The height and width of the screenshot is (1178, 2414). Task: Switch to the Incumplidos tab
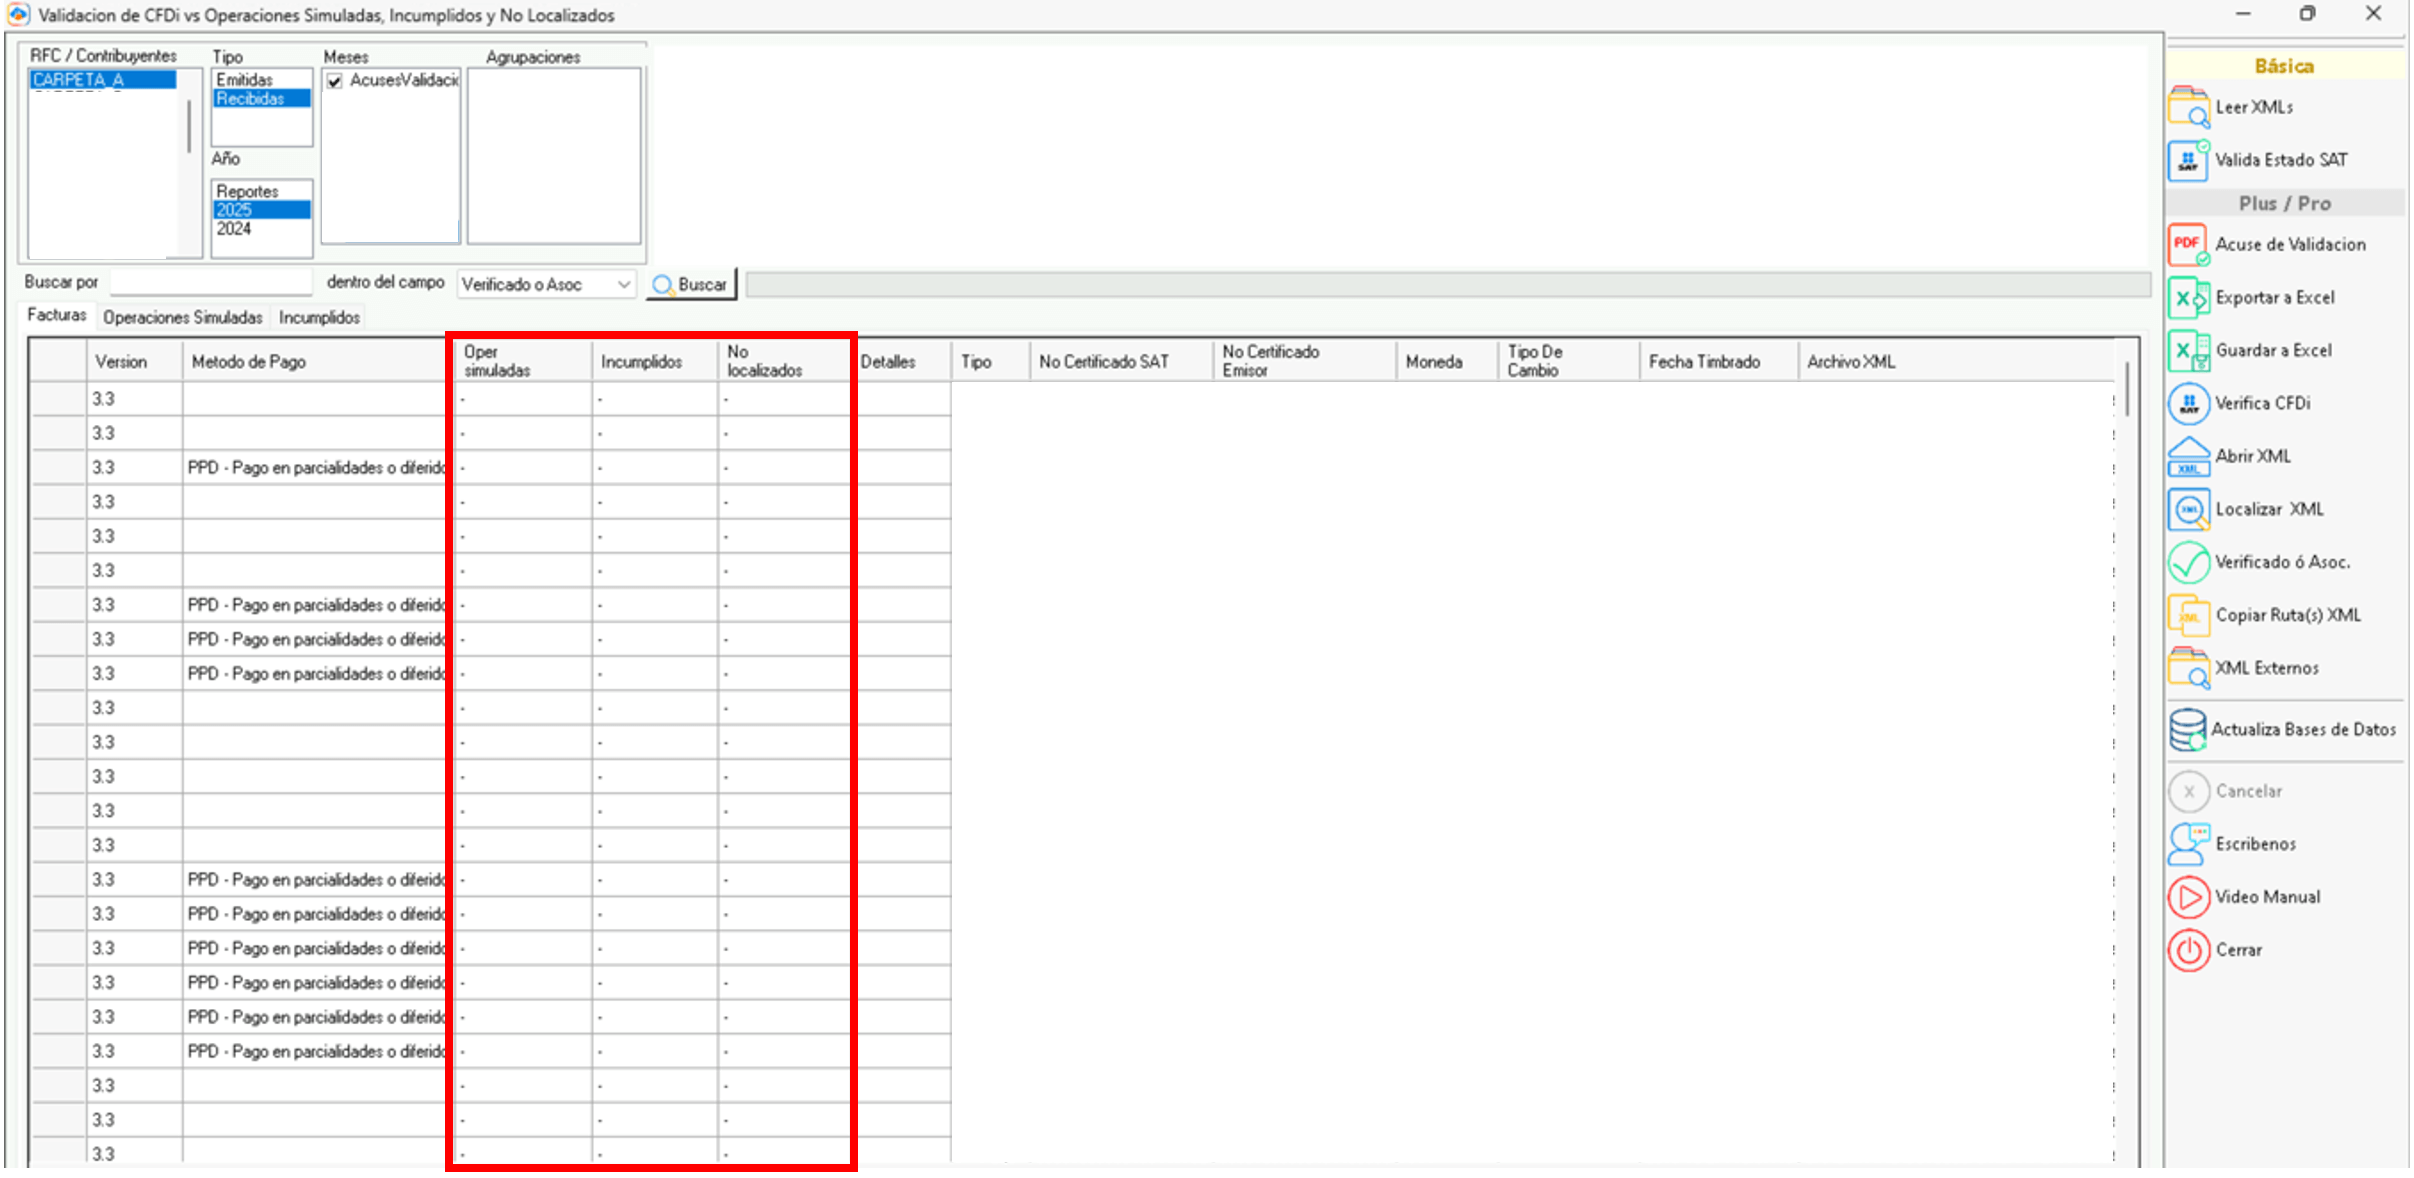[x=319, y=318]
